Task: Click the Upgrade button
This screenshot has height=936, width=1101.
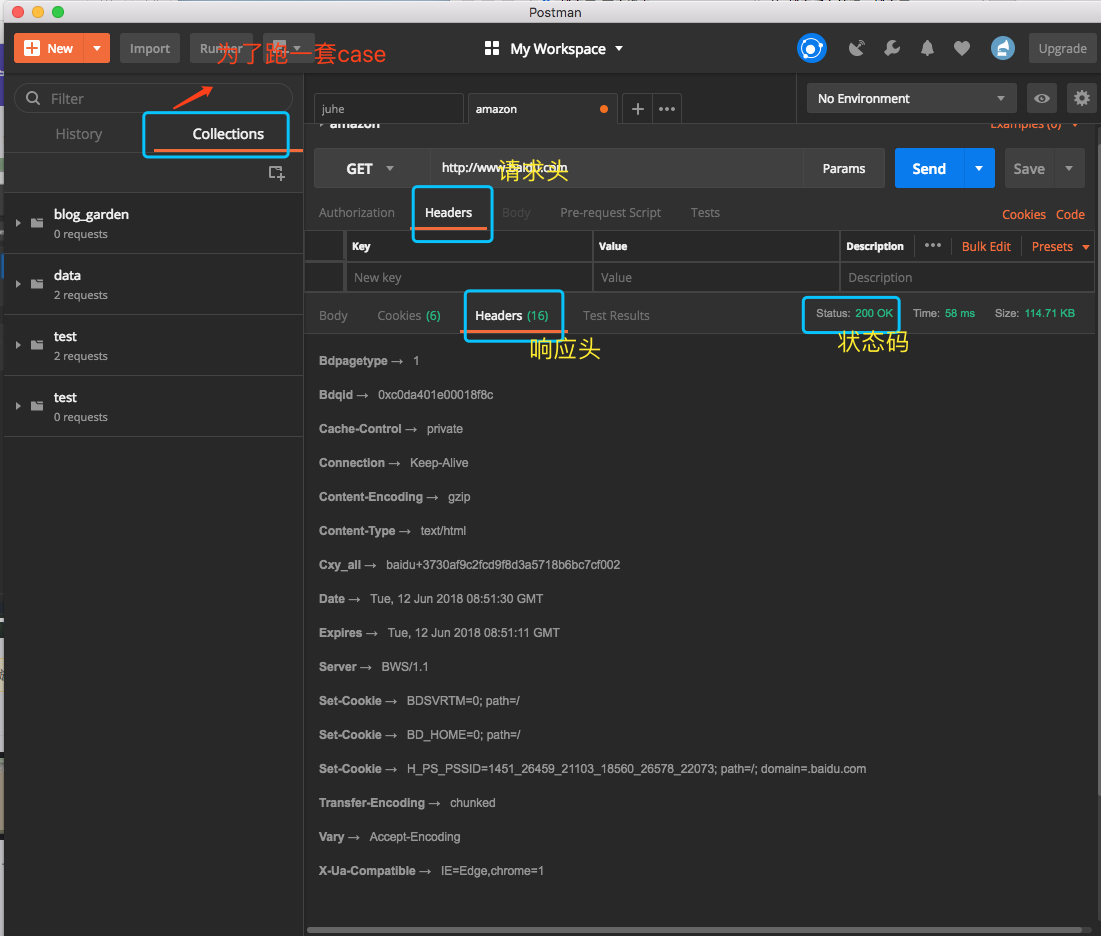Action: pyautogui.click(x=1062, y=48)
